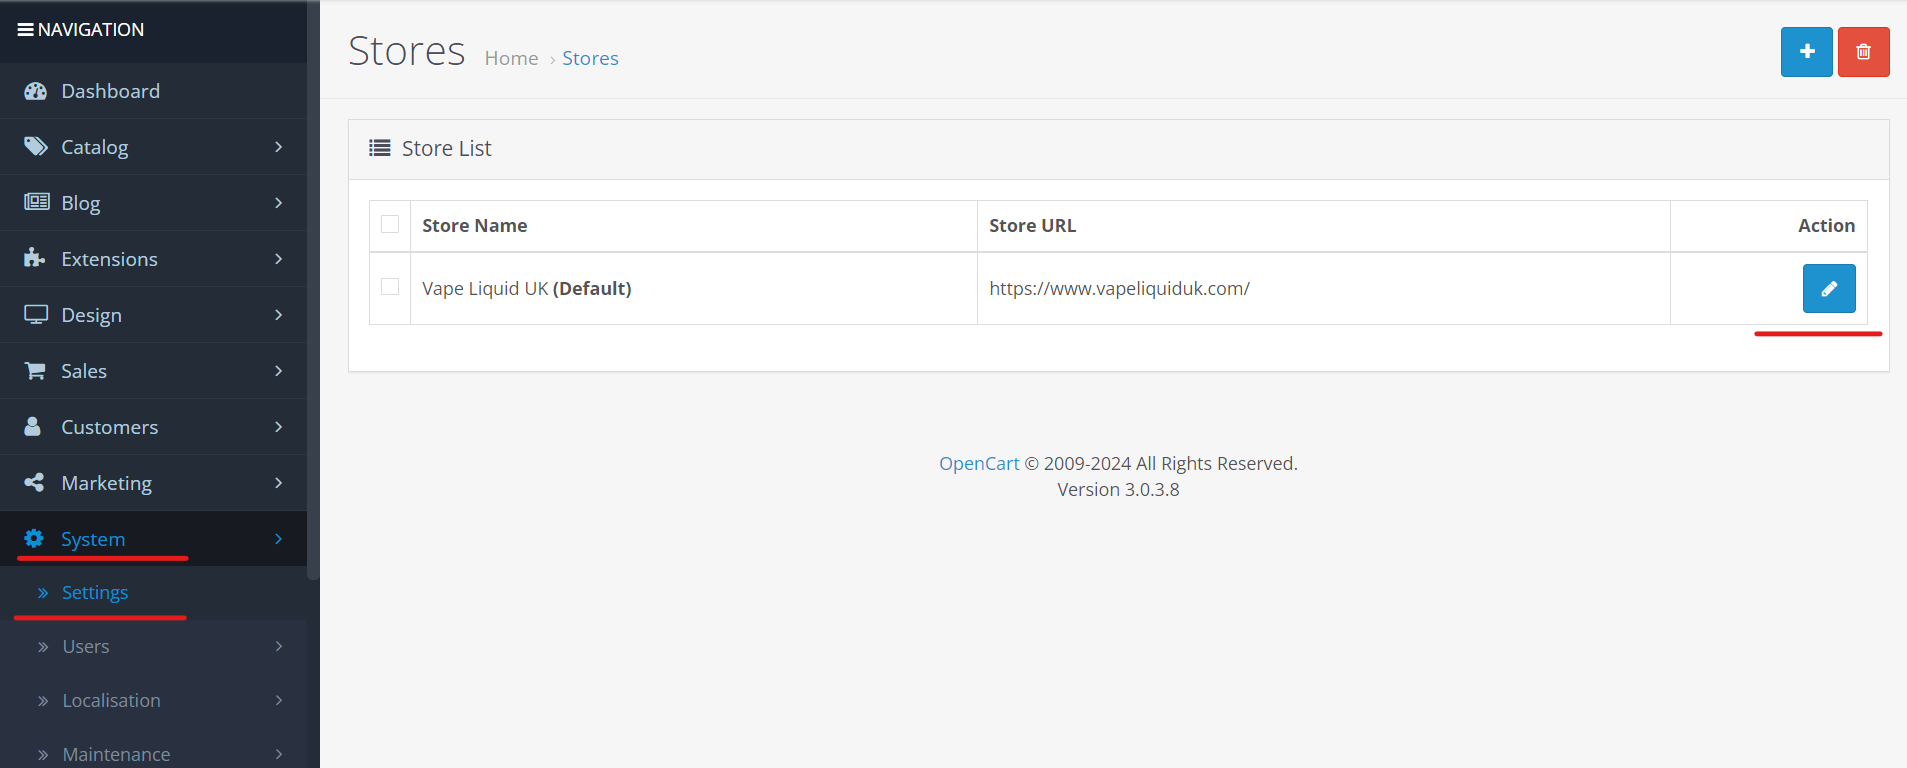Open Maintenance under System
The height and width of the screenshot is (768, 1907).
pos(153,750)
